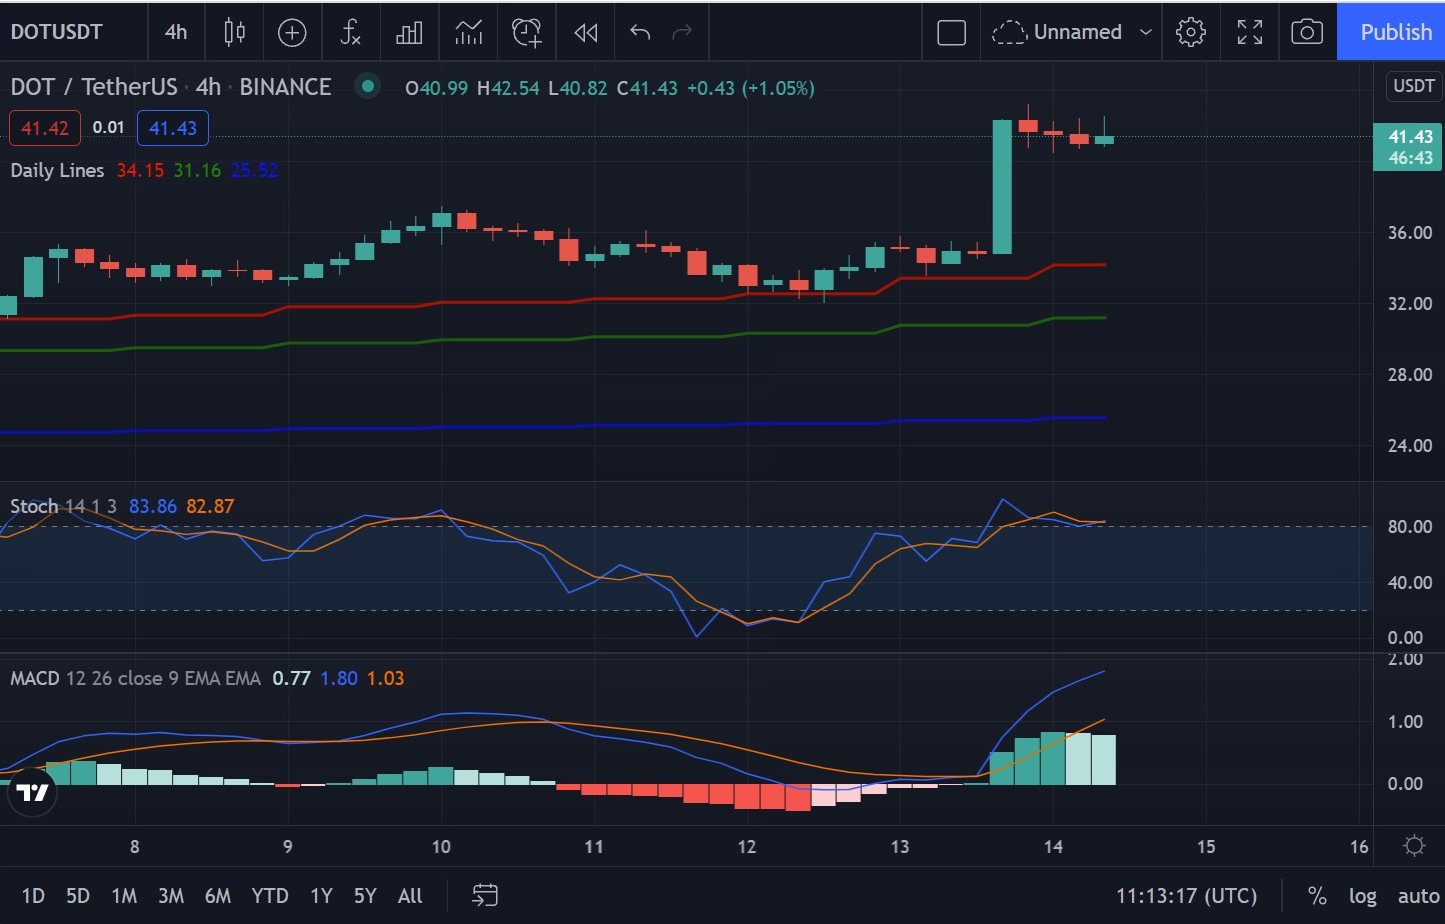Open the fx indicators menu
Screen dimensions: 1445x924
pos(350,32)
